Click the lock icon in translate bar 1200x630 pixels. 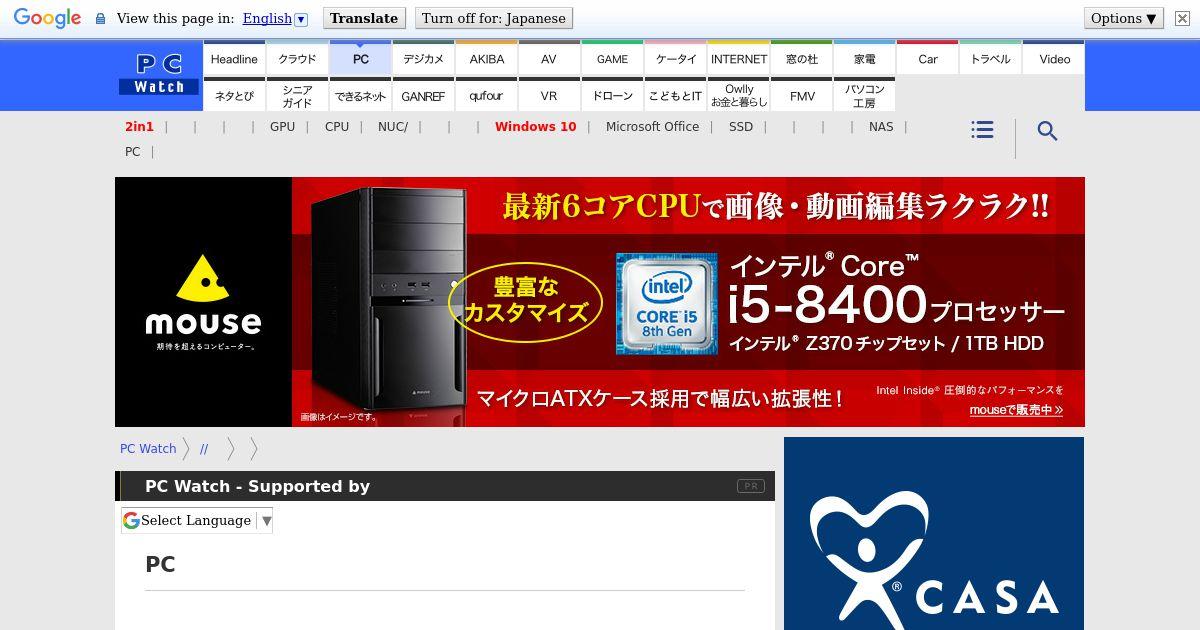[x=100, y=18]
